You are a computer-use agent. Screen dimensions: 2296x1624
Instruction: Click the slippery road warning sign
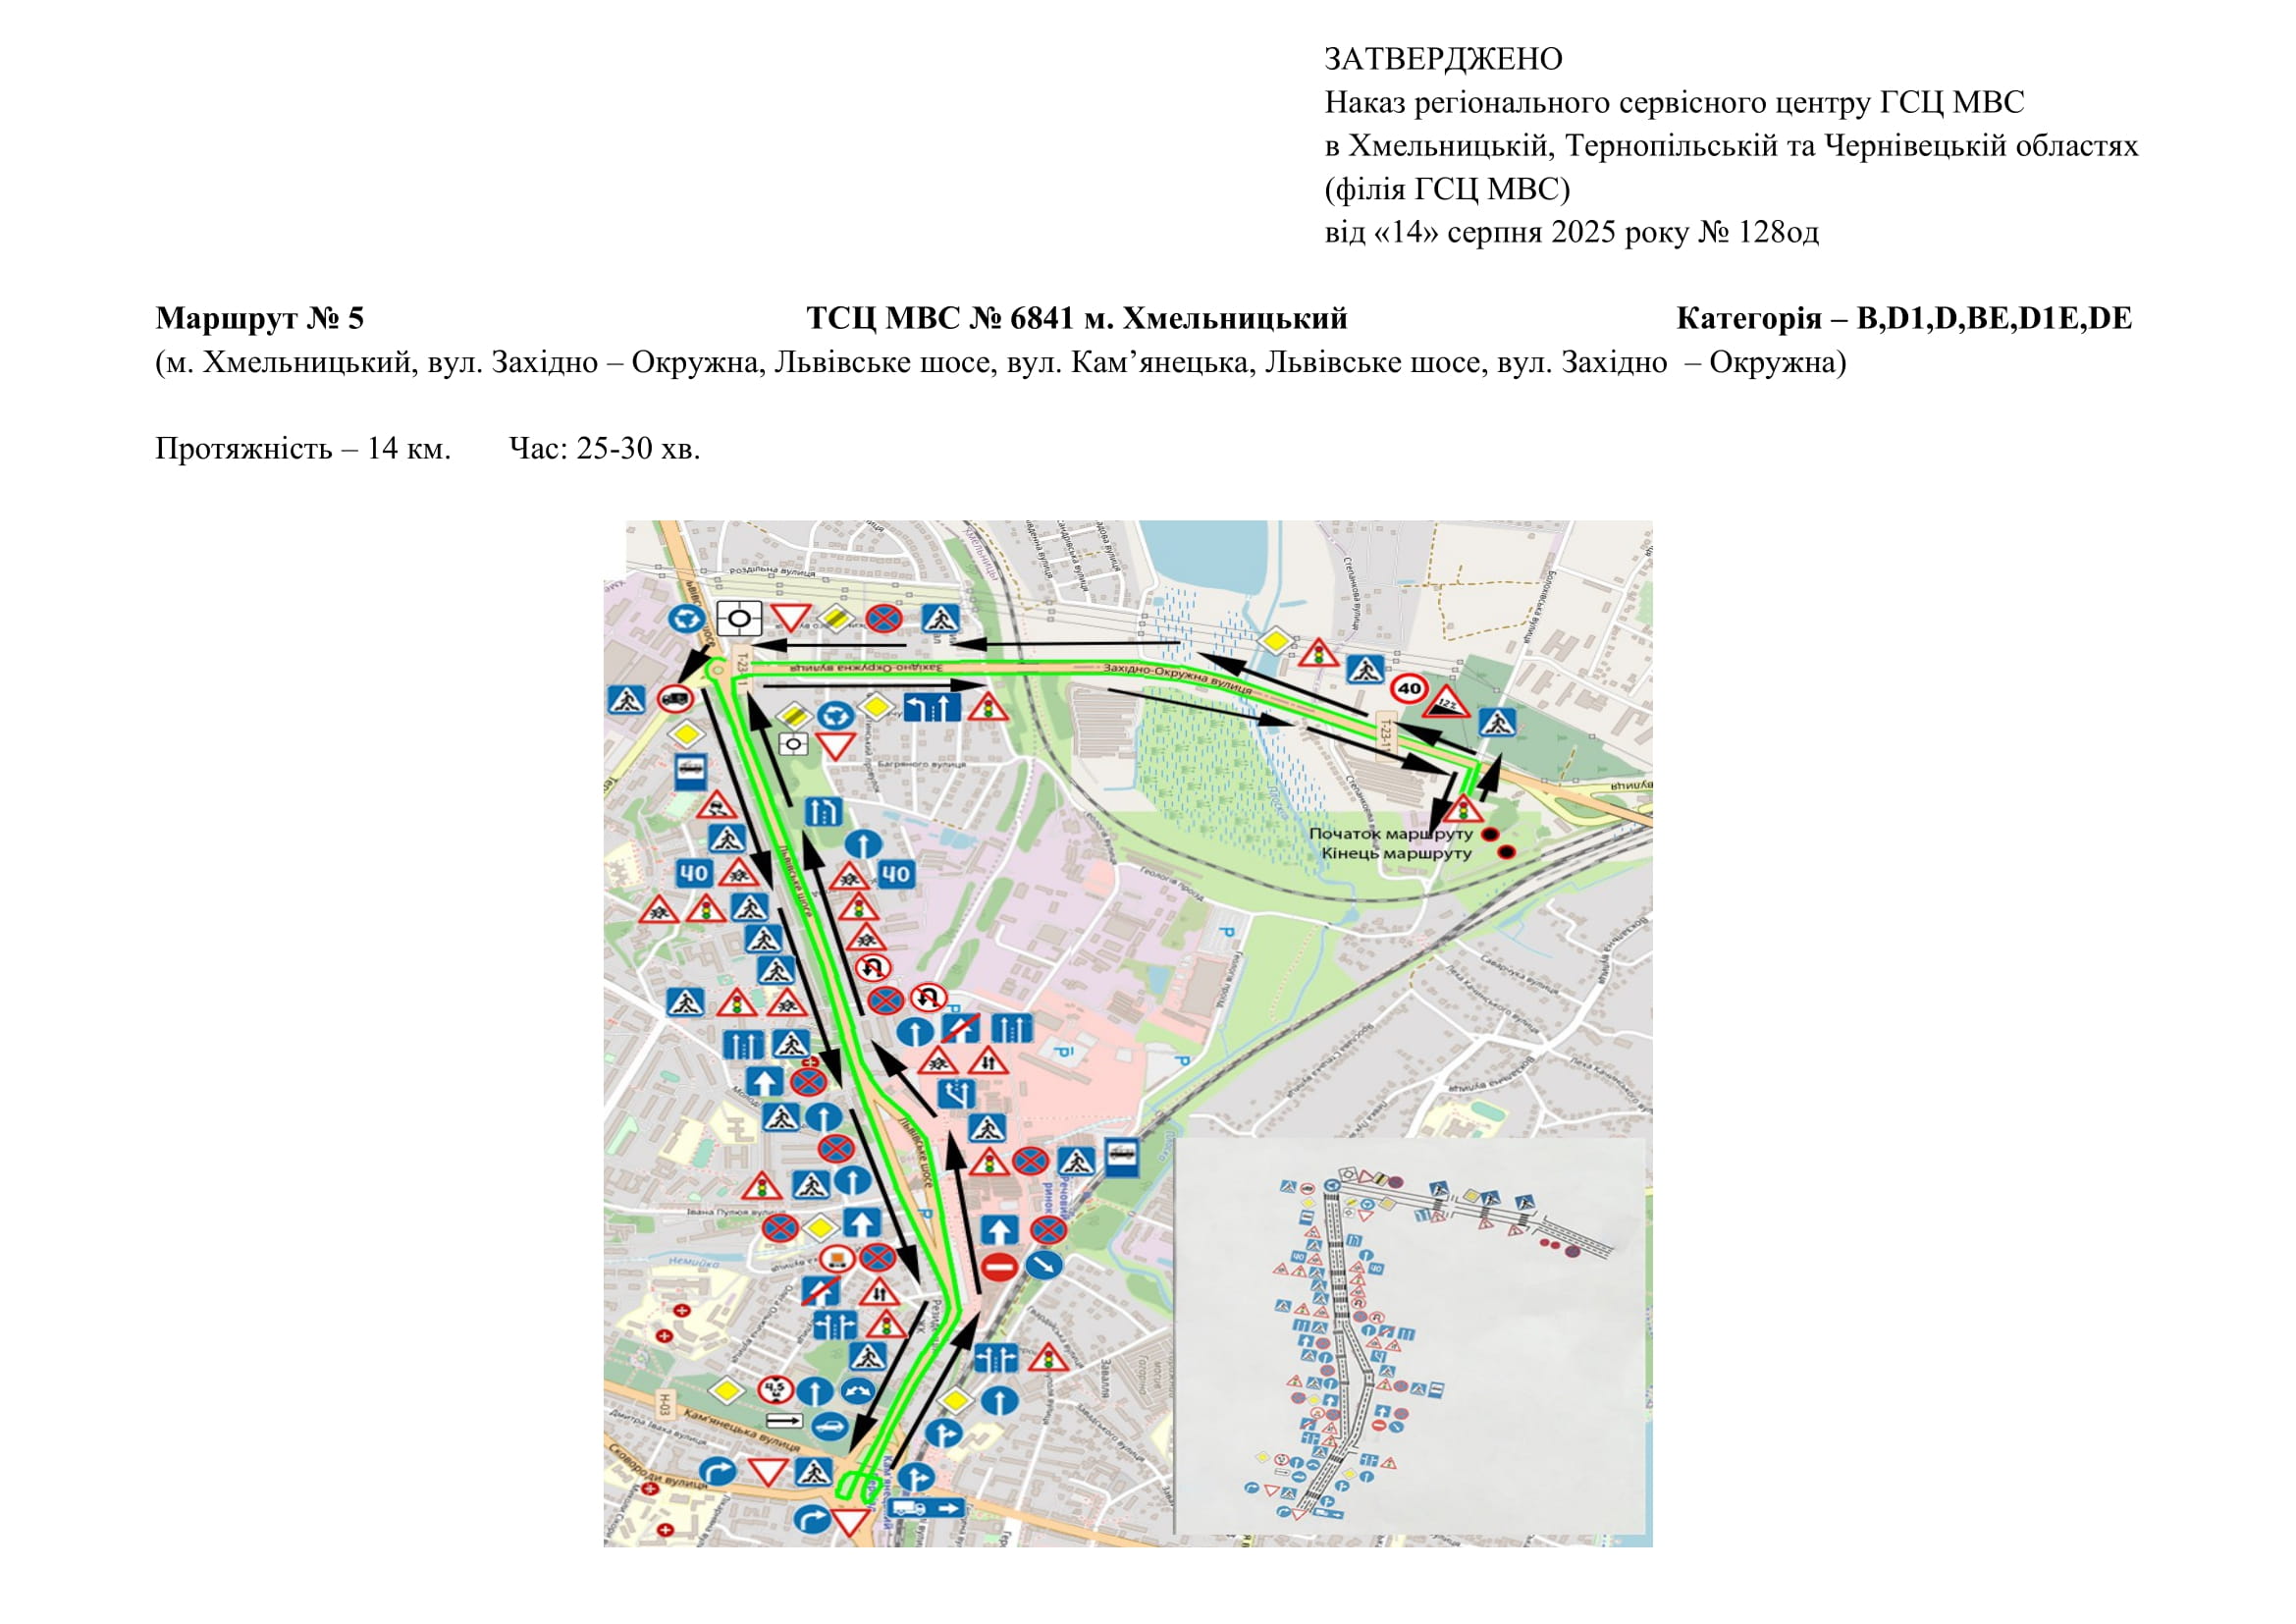(716, 805)
